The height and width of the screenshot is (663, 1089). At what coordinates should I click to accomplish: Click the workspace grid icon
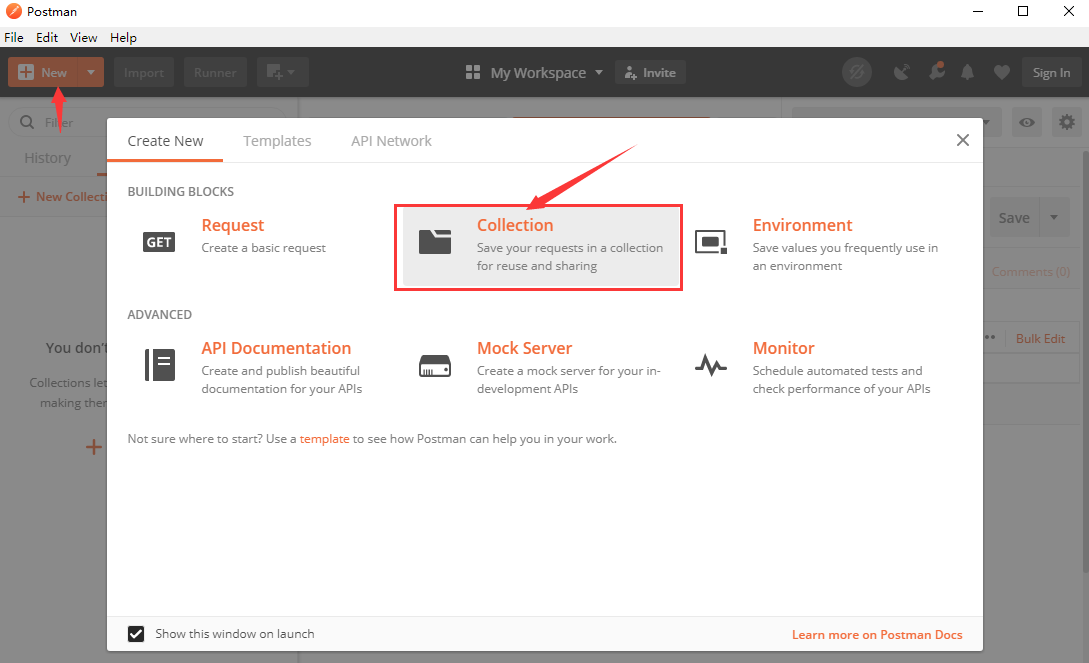pos(473,72)
